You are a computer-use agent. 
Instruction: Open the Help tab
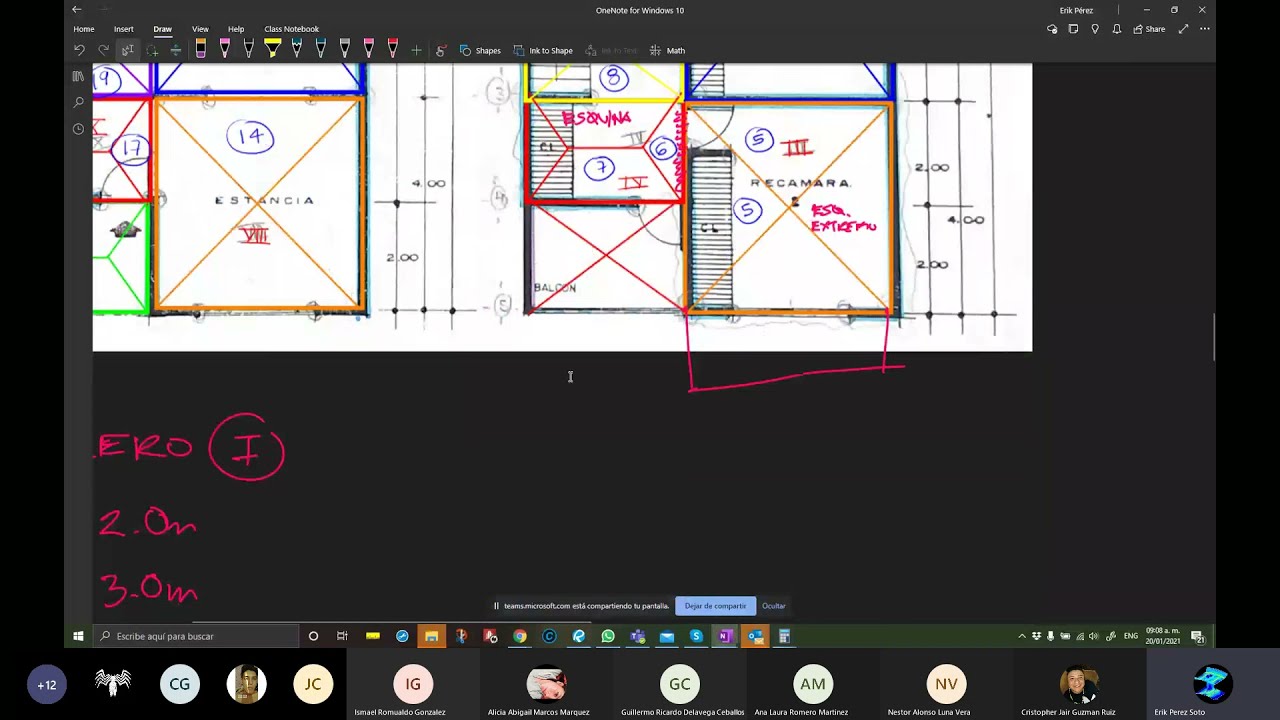coord(236,29)
